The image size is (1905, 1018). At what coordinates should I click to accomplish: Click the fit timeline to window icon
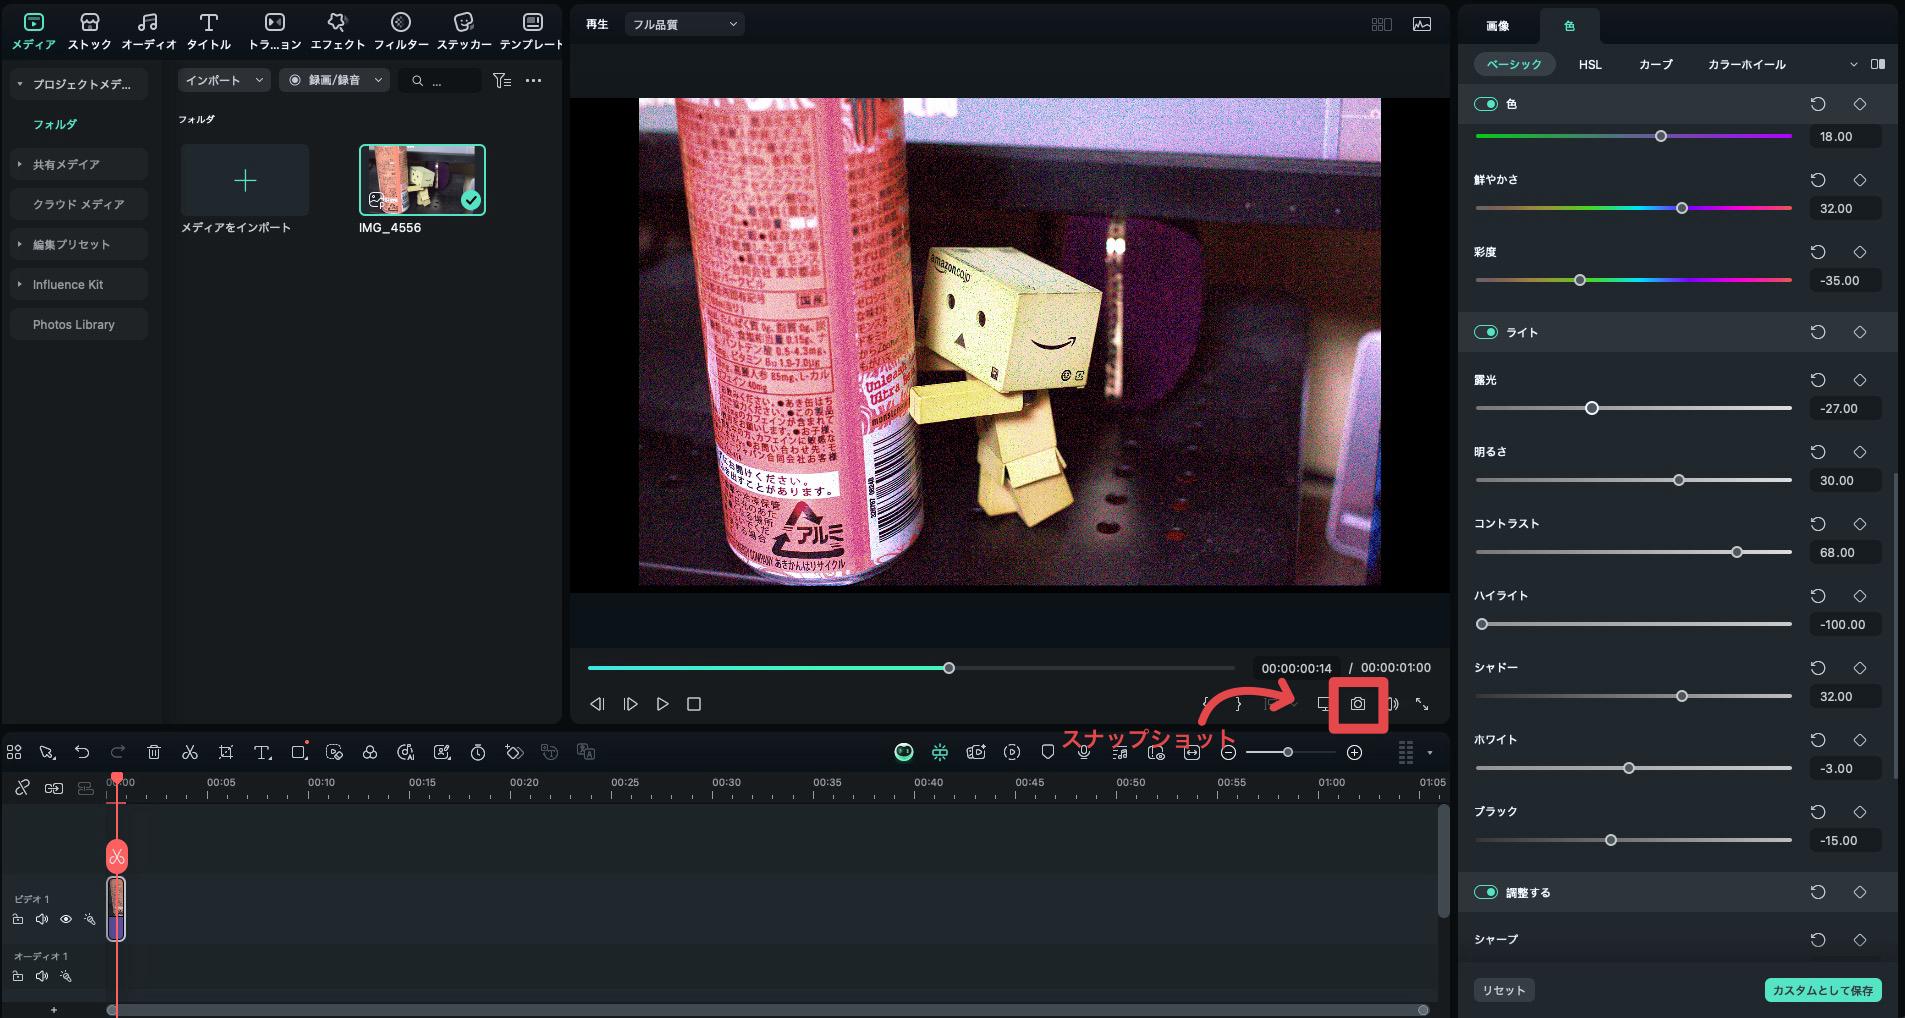(x=1192, y=752)
